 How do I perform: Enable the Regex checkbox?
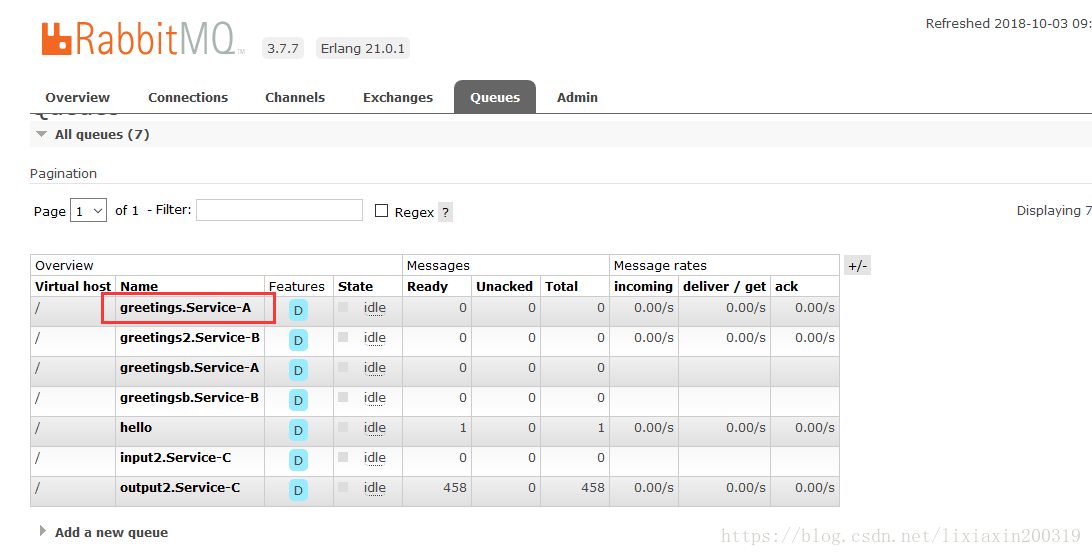pyautogui.click(x=381, y=210)
